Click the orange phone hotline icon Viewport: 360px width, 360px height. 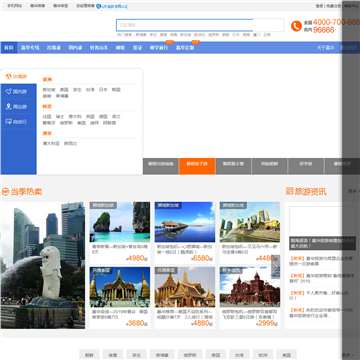[x=296, y=26]
